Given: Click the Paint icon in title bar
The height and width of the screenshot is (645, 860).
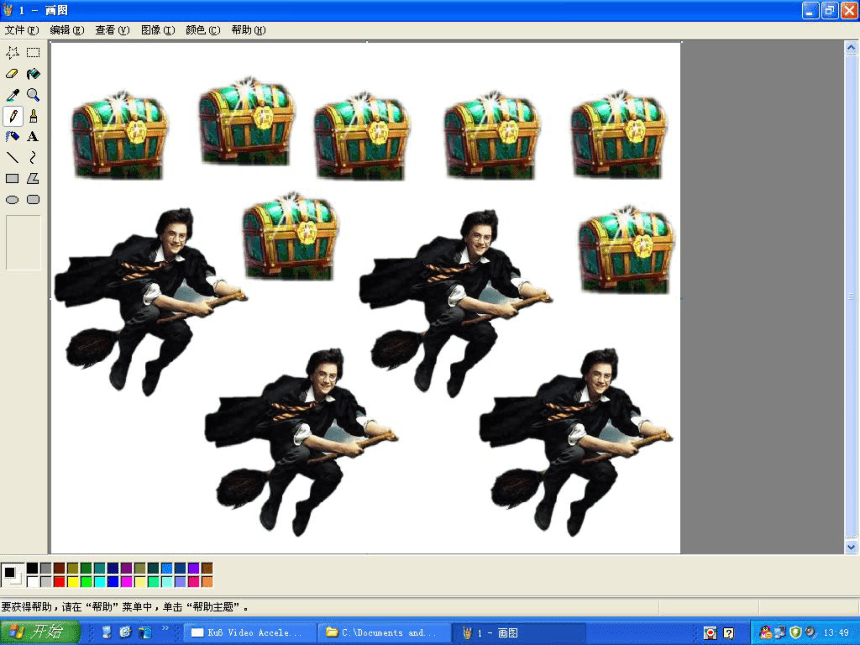Looking at the screenshot, I should point(8,10).
